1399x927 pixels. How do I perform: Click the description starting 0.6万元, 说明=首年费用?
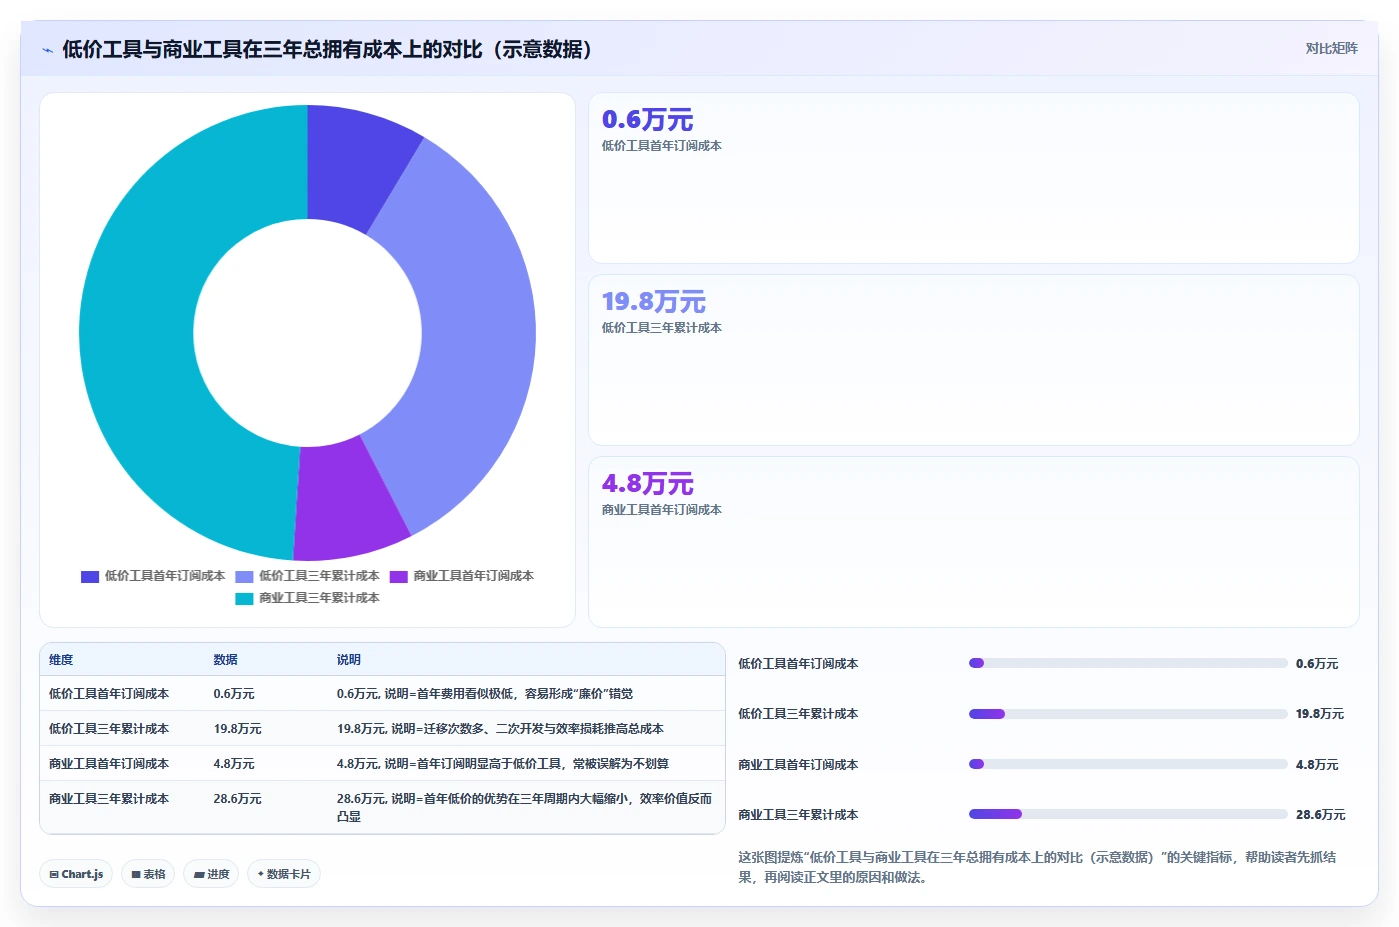[485, 694]
